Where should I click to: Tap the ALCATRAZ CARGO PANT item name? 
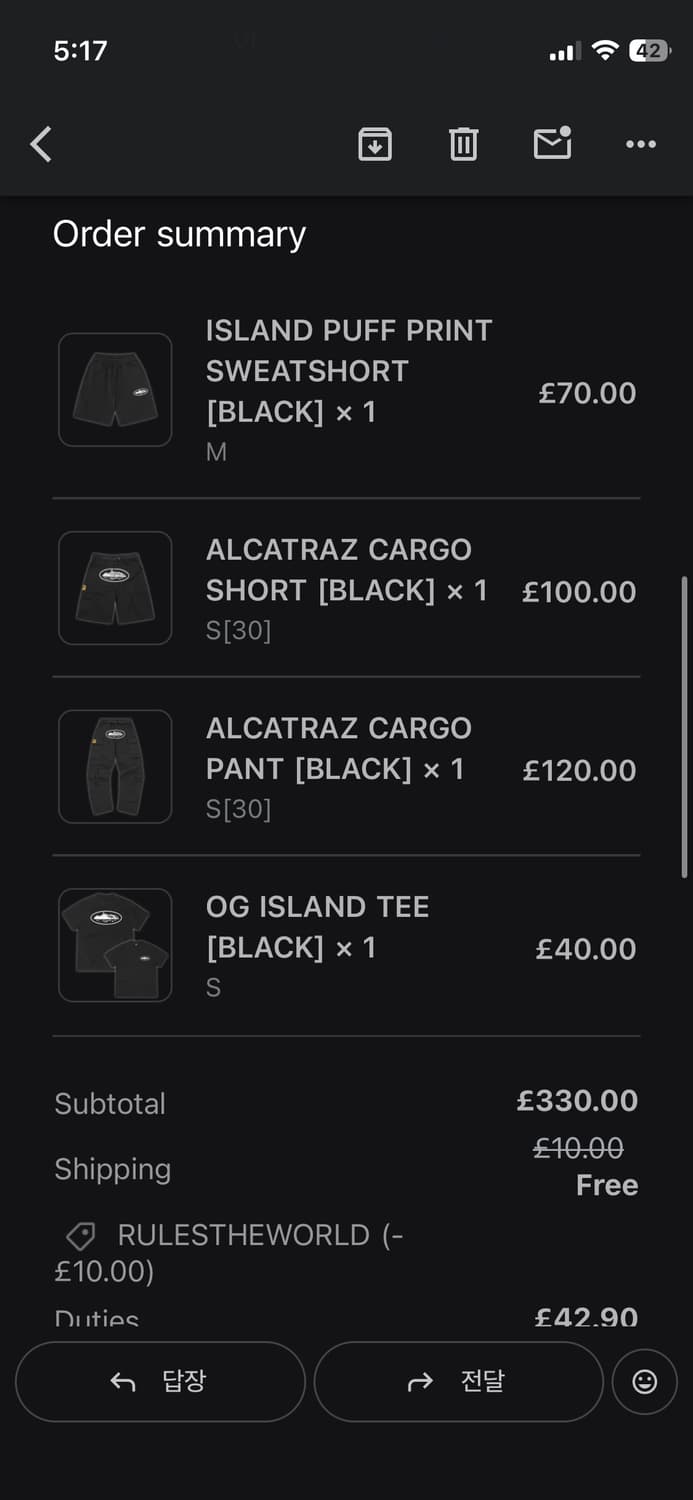pos(338,748)
